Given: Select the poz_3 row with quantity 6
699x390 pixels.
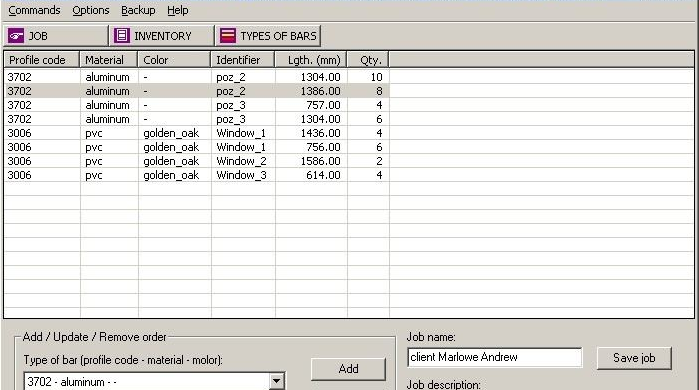Looking at the screenshot, I should pos(196,119).
